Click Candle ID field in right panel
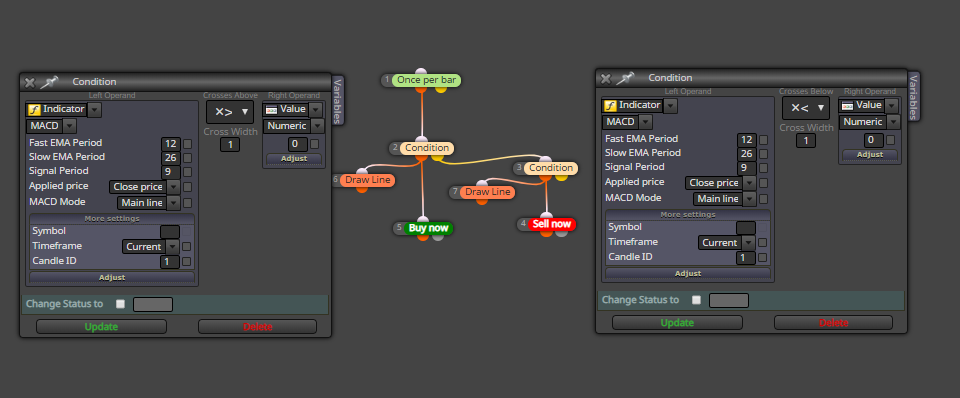This screenshot has height=398, width=960. 746,258
